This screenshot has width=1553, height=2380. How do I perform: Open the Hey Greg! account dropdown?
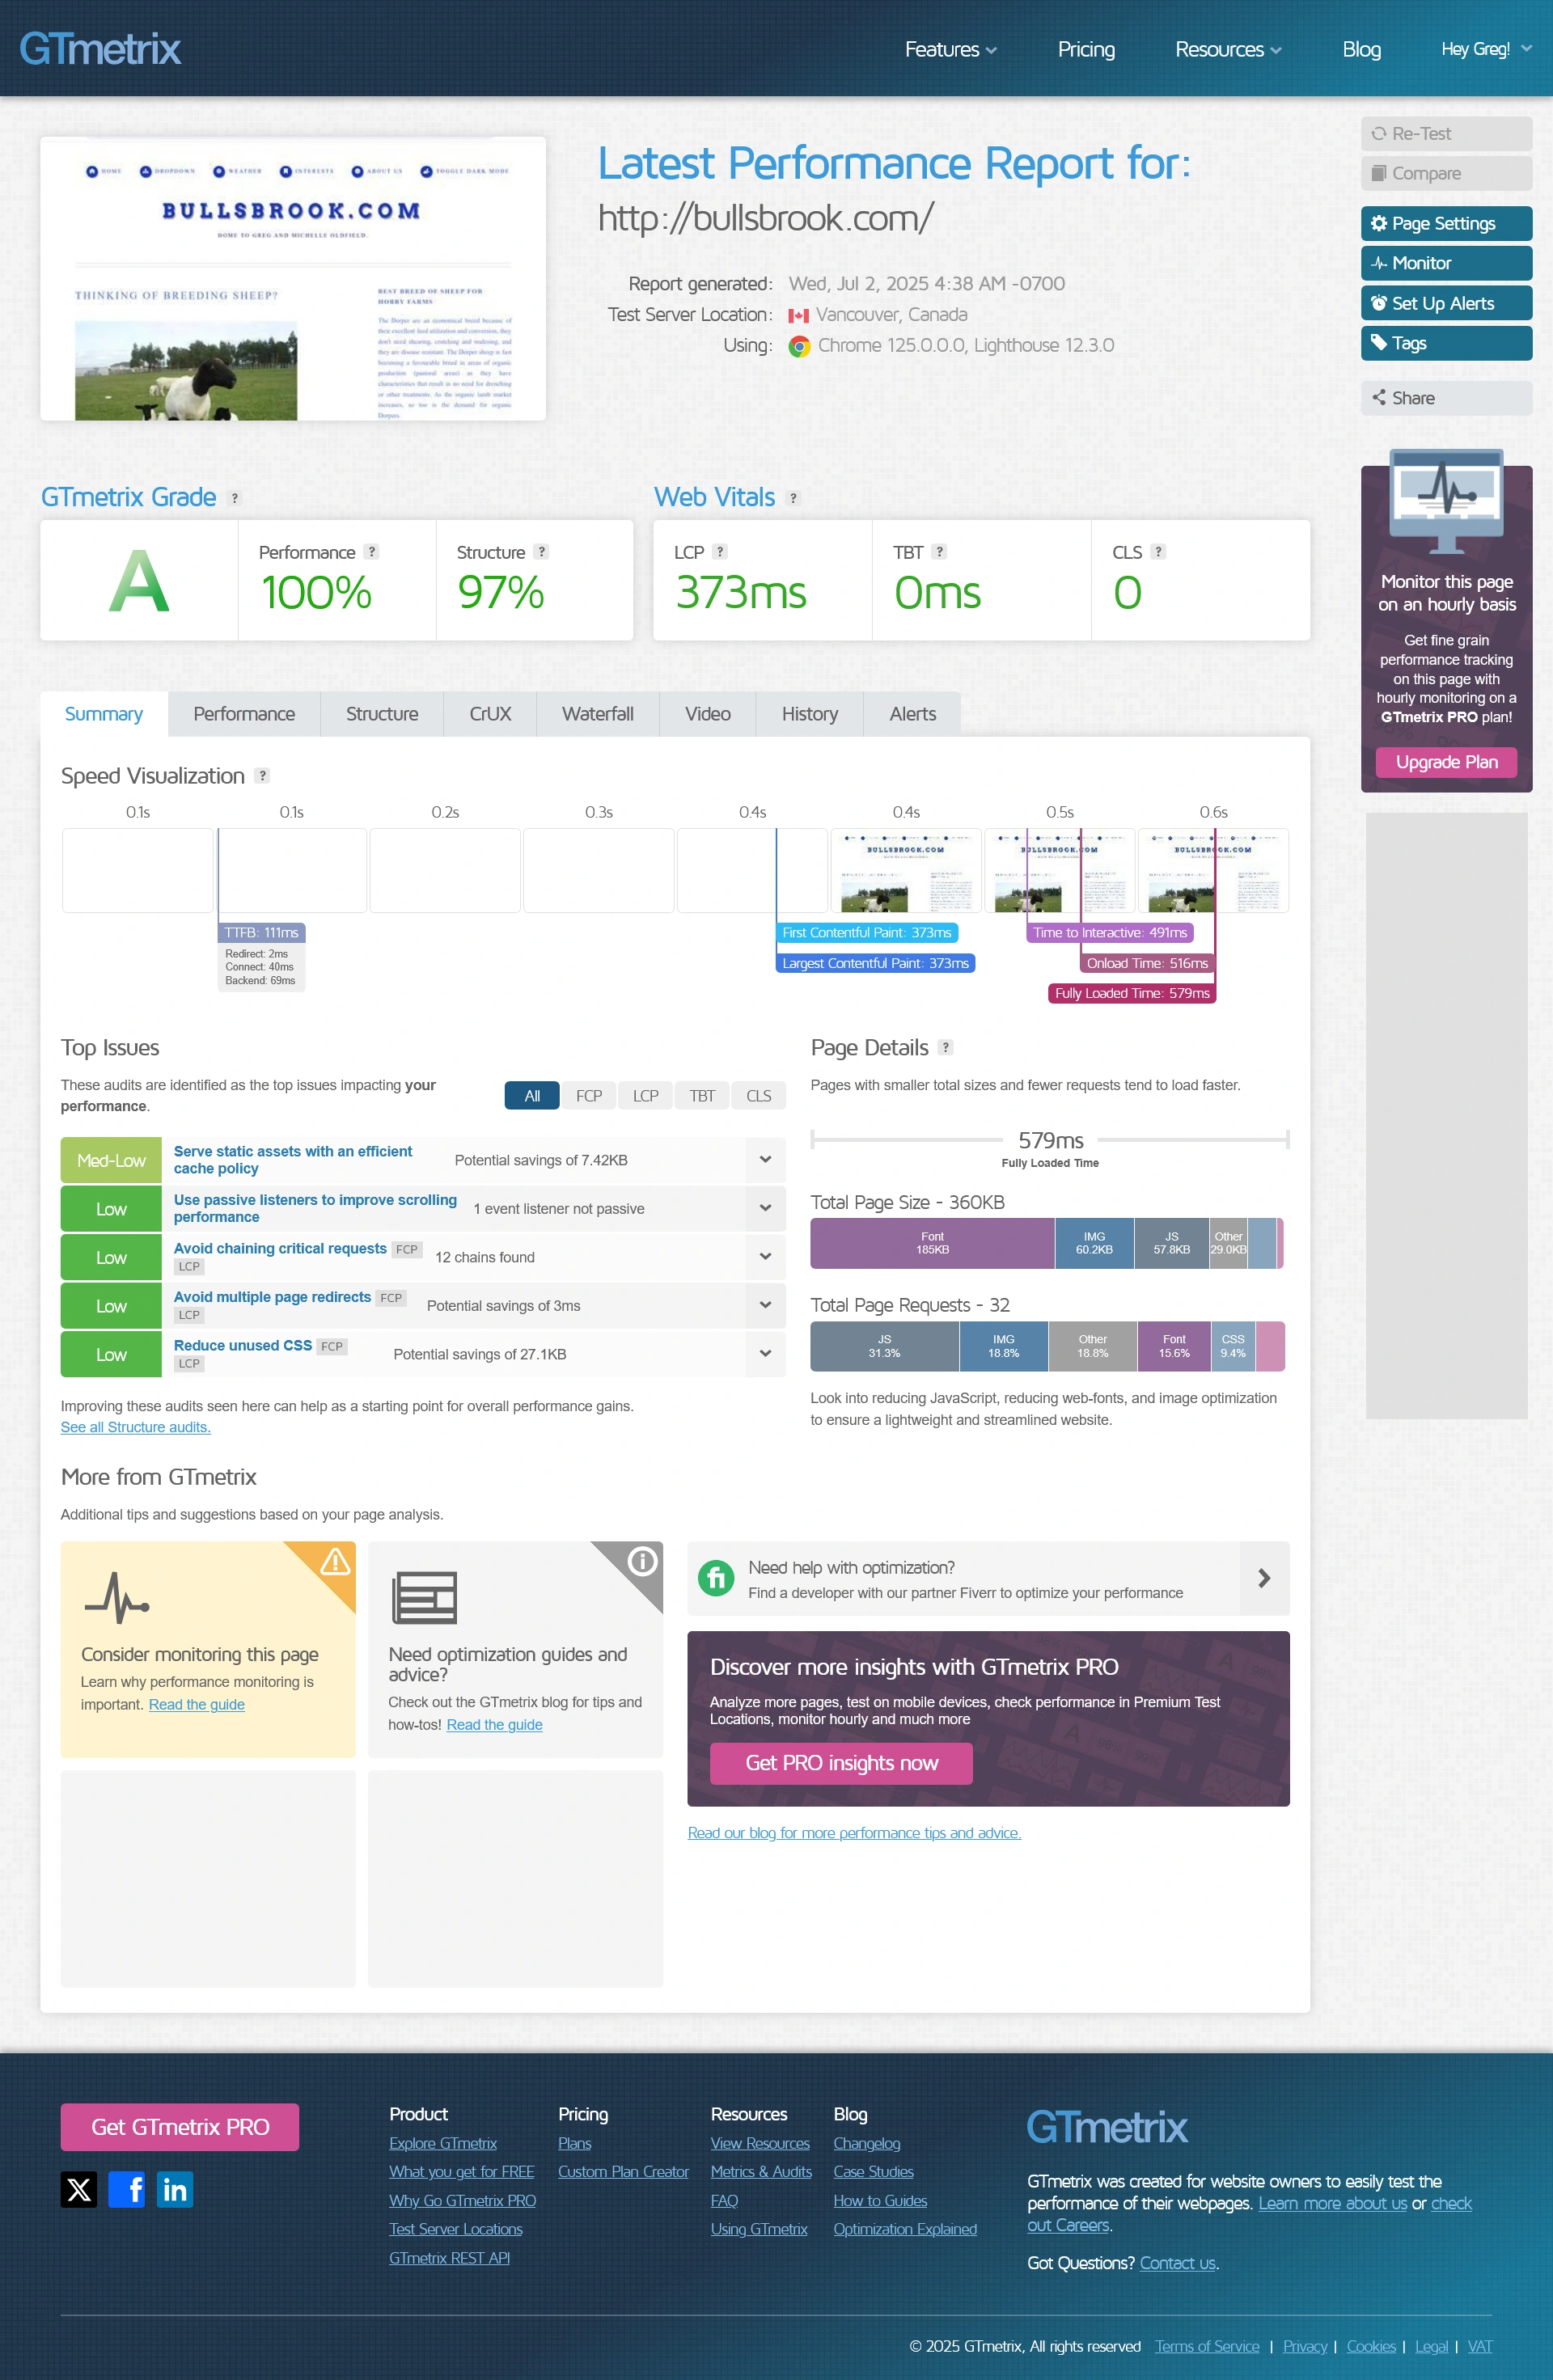tap(1486, 49)
